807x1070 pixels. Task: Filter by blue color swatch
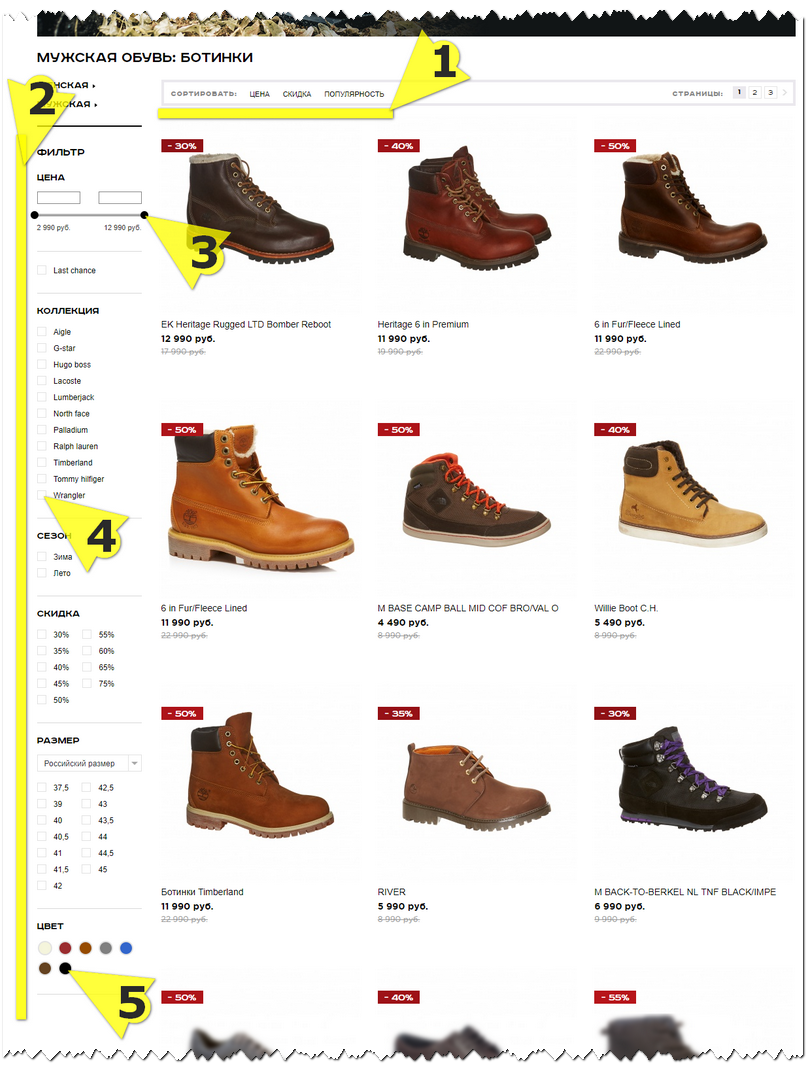(x=126, y=948)
